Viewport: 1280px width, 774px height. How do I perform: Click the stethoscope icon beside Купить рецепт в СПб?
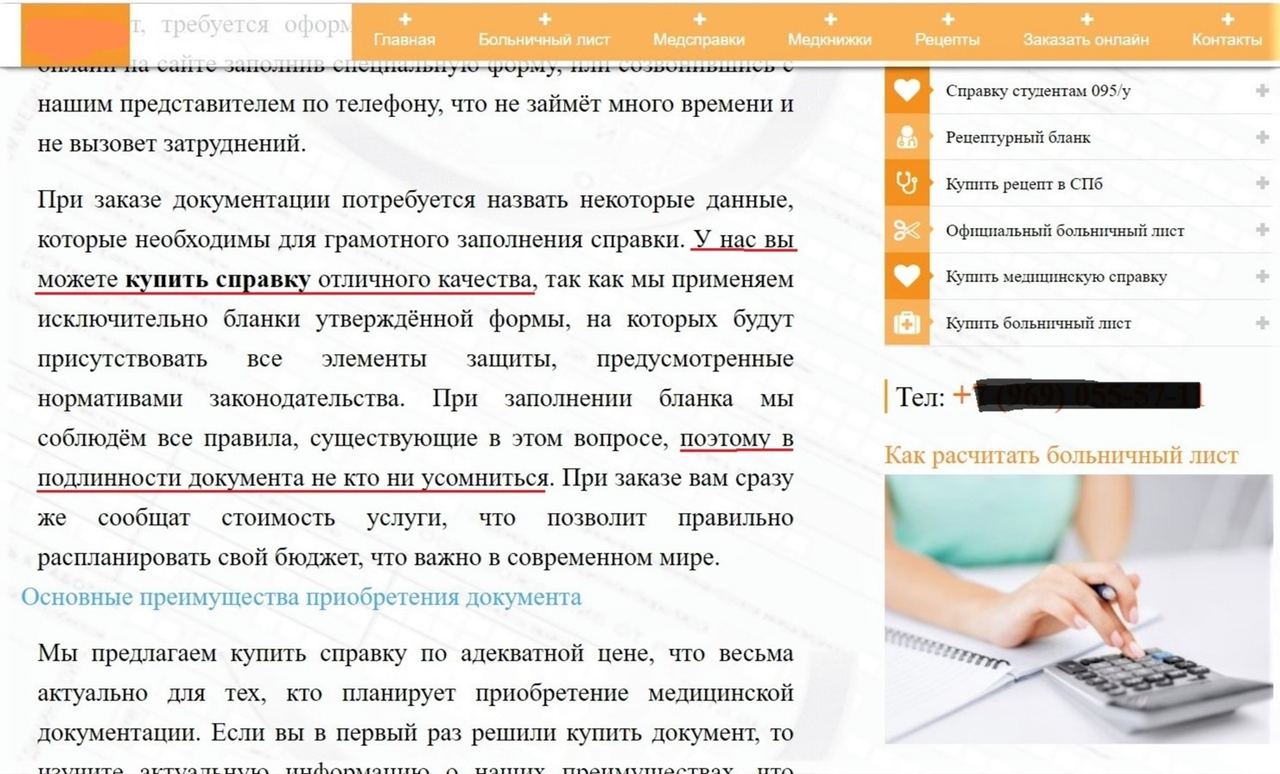907,184
